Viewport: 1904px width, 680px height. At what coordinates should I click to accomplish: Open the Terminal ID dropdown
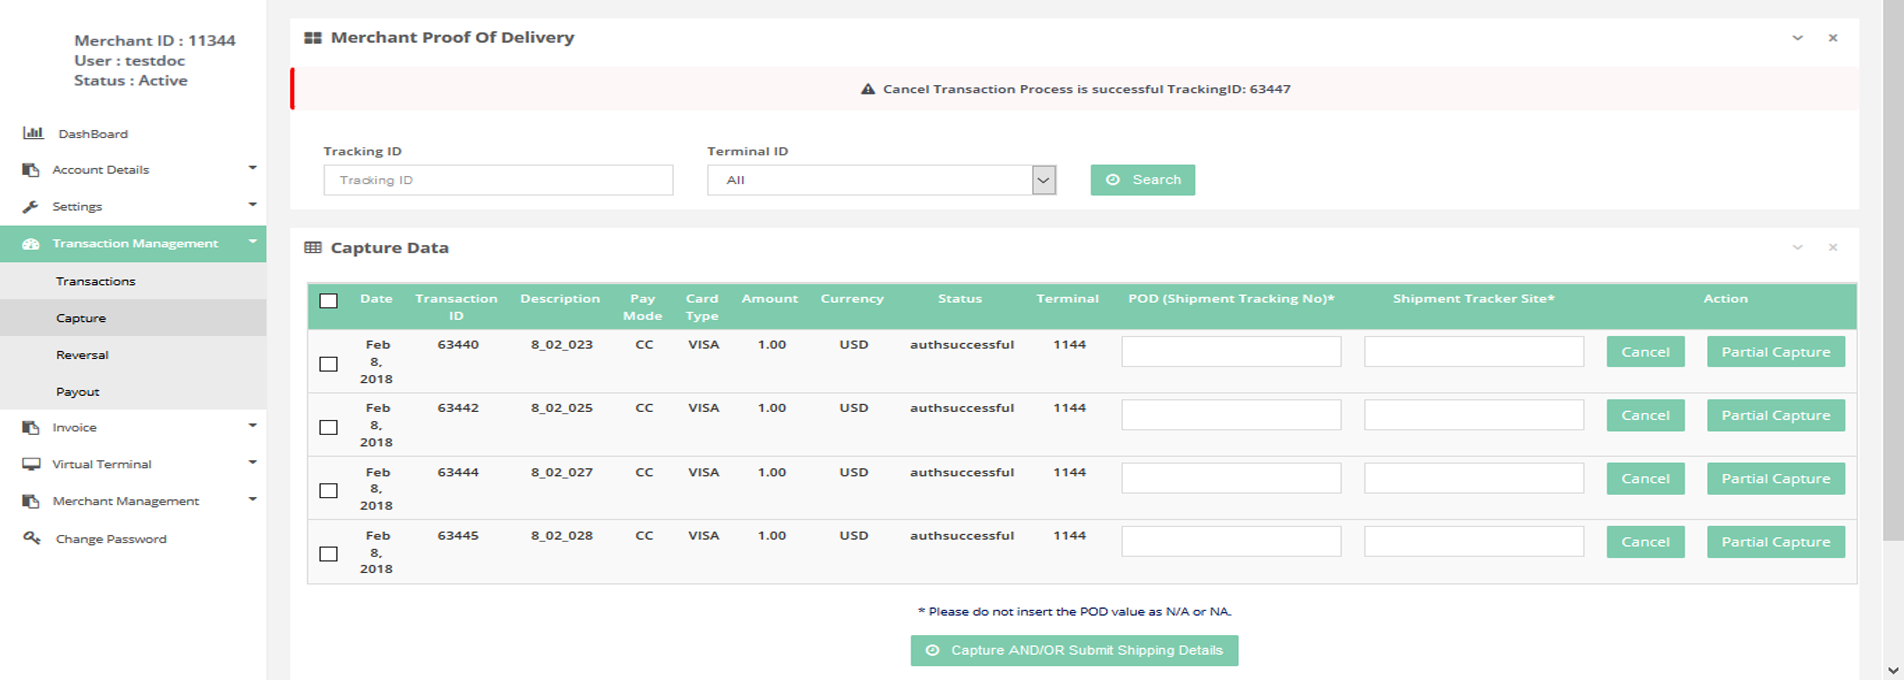[x=1043, y=180]
